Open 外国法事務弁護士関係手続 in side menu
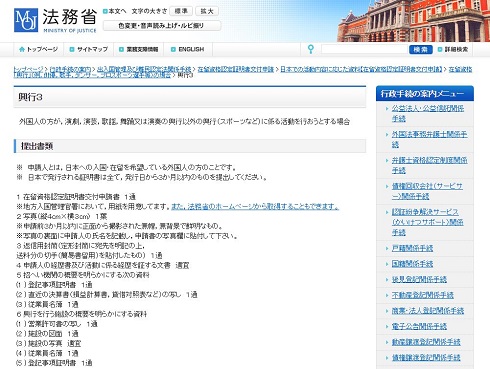Viewport: 490px width, 369px height. tap(429, 139)
